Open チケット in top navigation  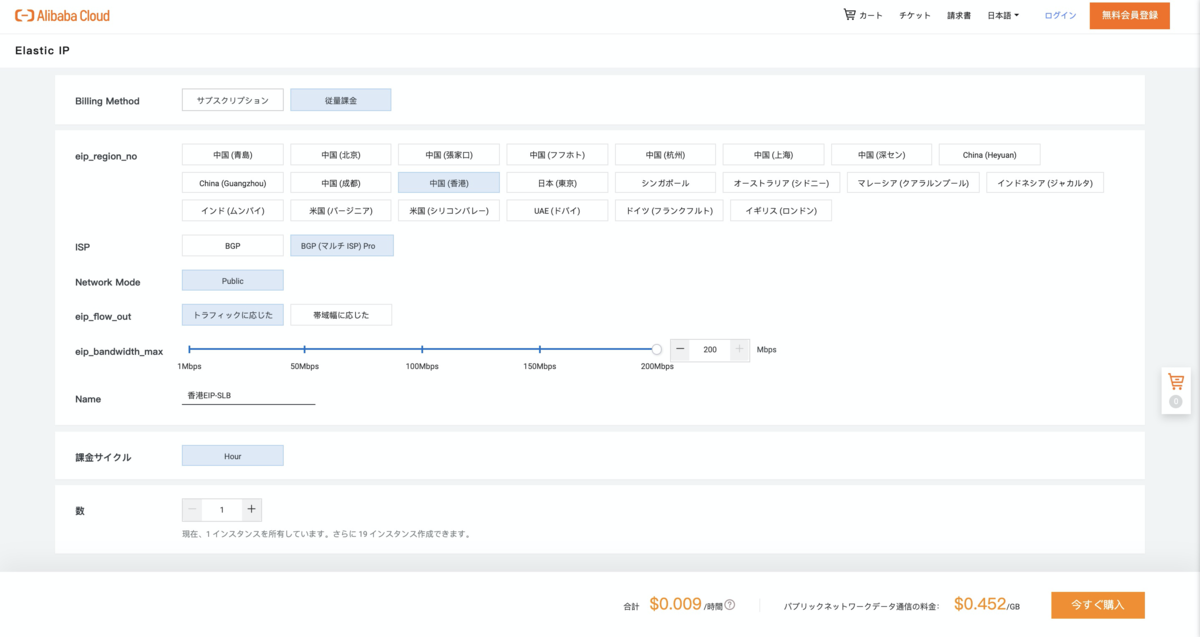pyautogui.click(x=915, y=16)
